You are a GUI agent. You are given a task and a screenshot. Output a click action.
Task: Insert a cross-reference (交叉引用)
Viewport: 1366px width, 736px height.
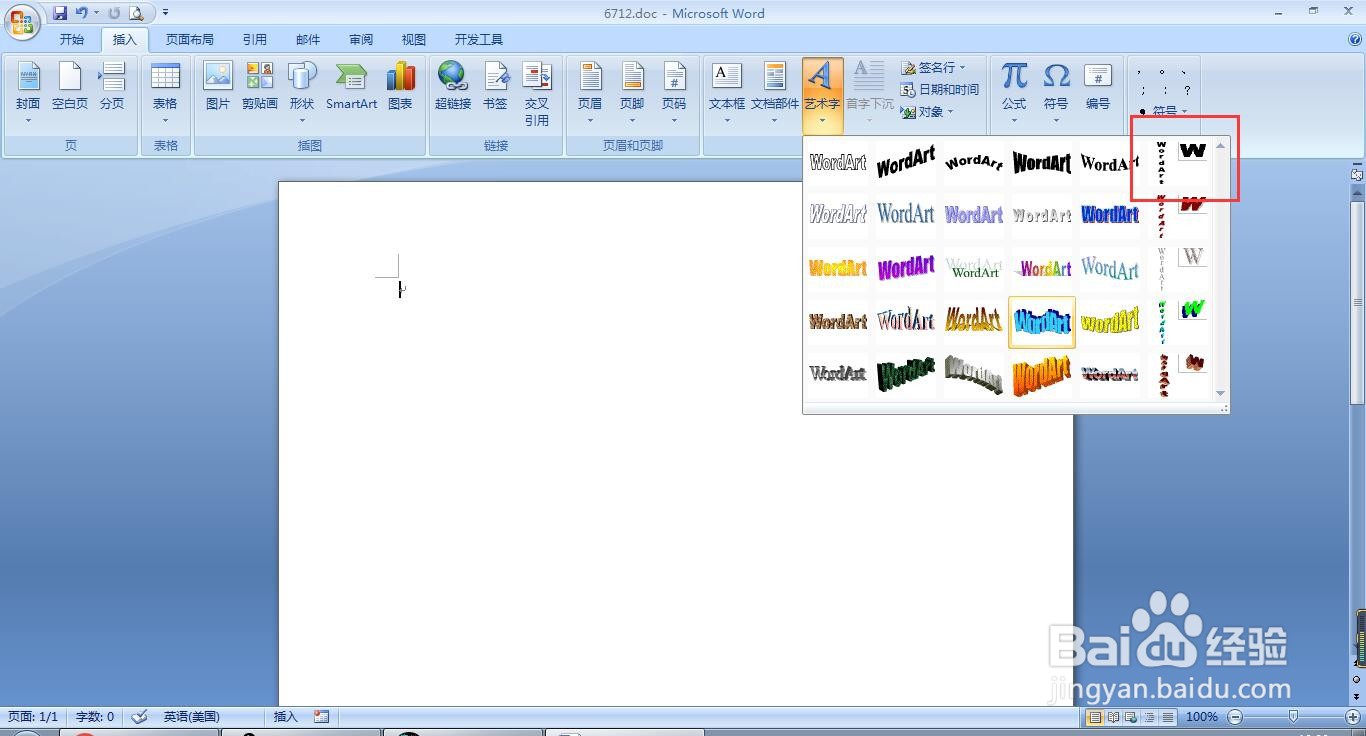click(537, 93)
